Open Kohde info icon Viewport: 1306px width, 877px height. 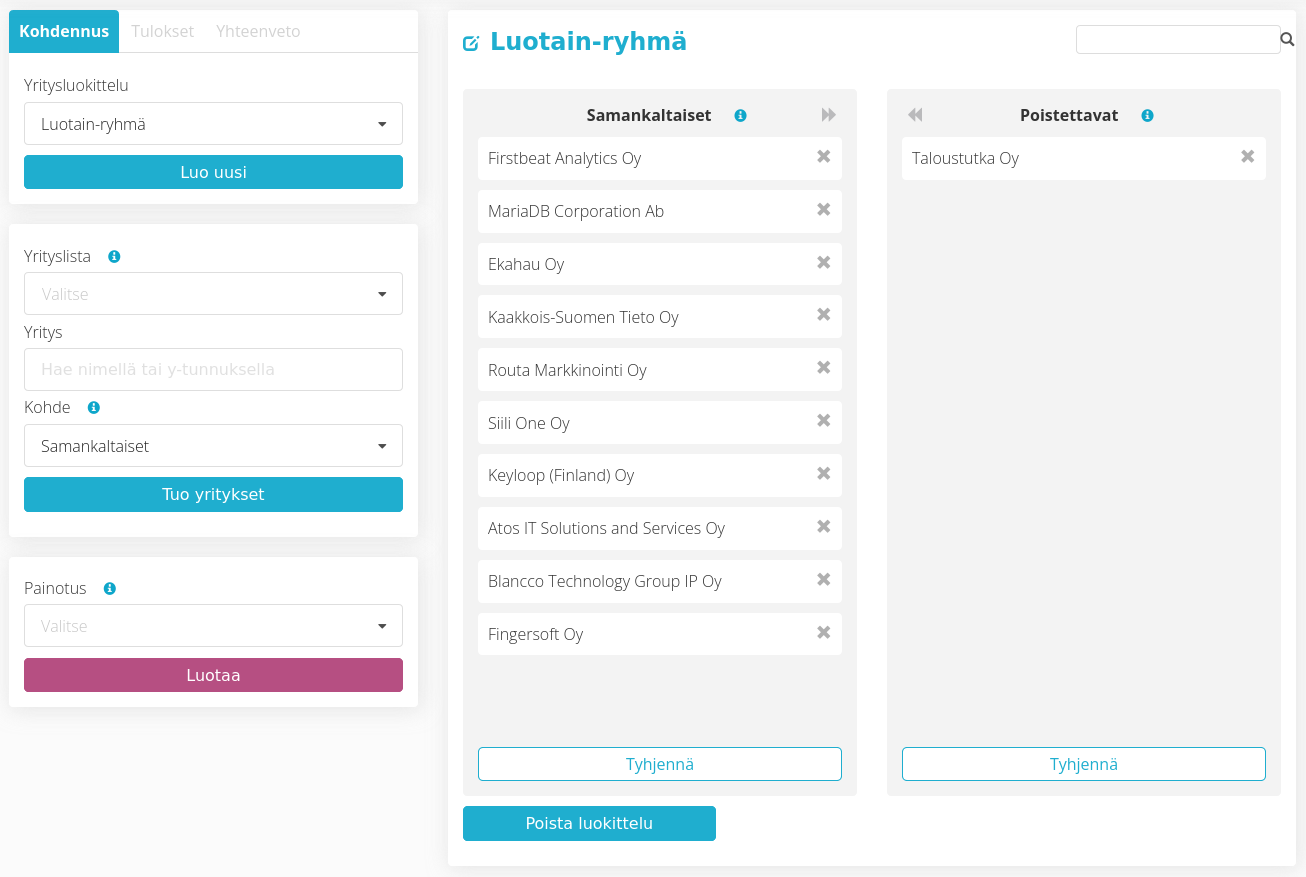[94, 408]
